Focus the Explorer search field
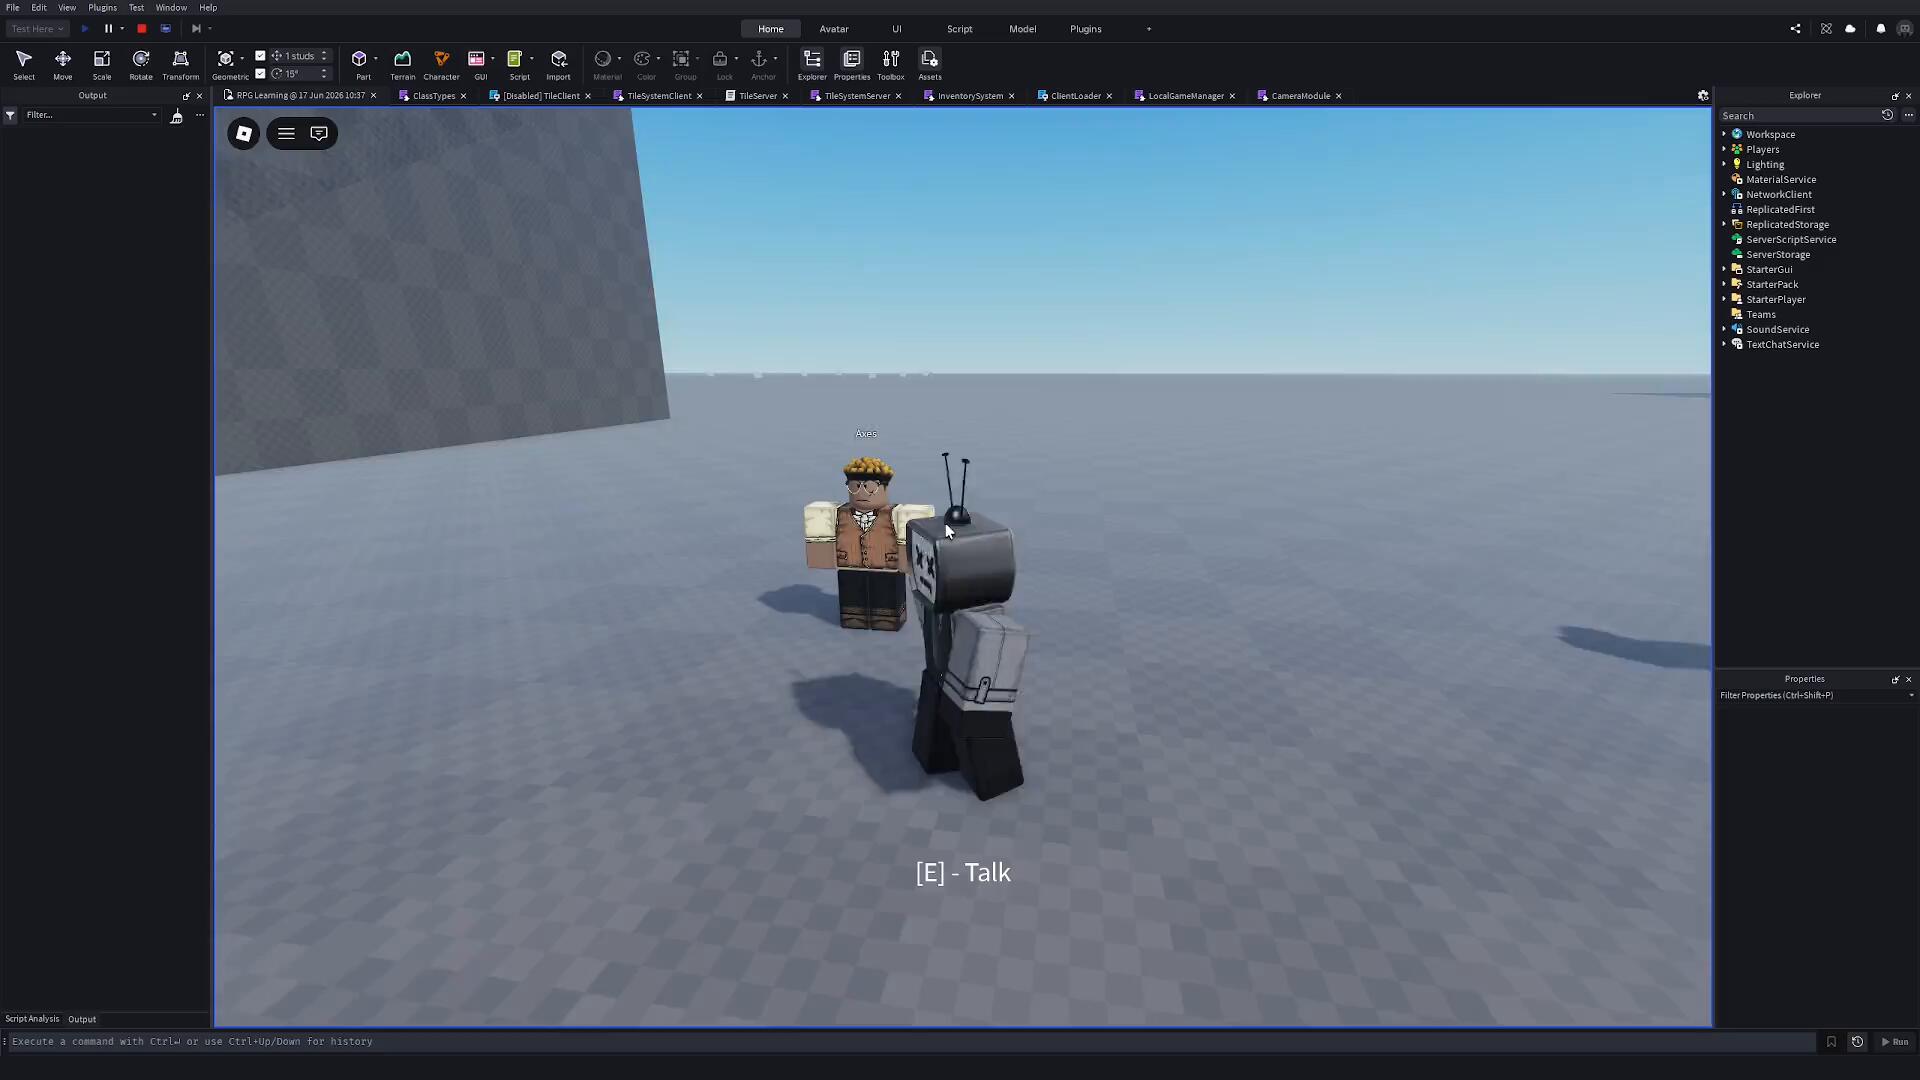The width and height of the screenshot is (1920, 1080). point(1798,116)
